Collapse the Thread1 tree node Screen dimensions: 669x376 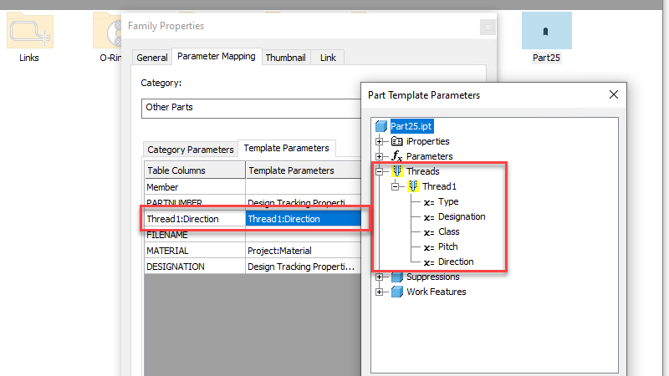[x=395, y=187]
